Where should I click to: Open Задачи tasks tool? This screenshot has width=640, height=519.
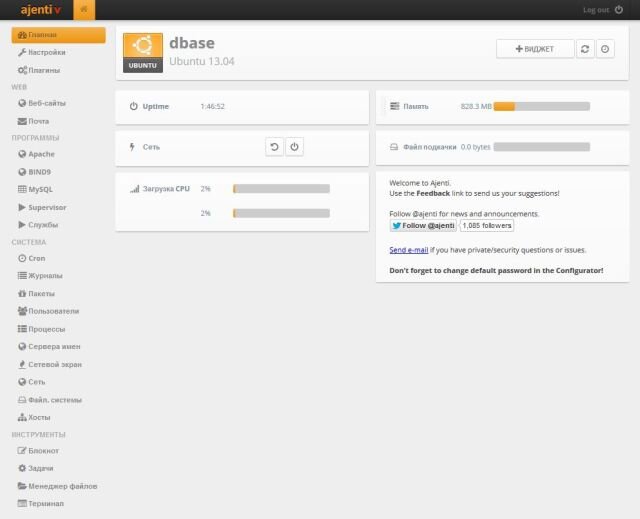click(36, 468)
